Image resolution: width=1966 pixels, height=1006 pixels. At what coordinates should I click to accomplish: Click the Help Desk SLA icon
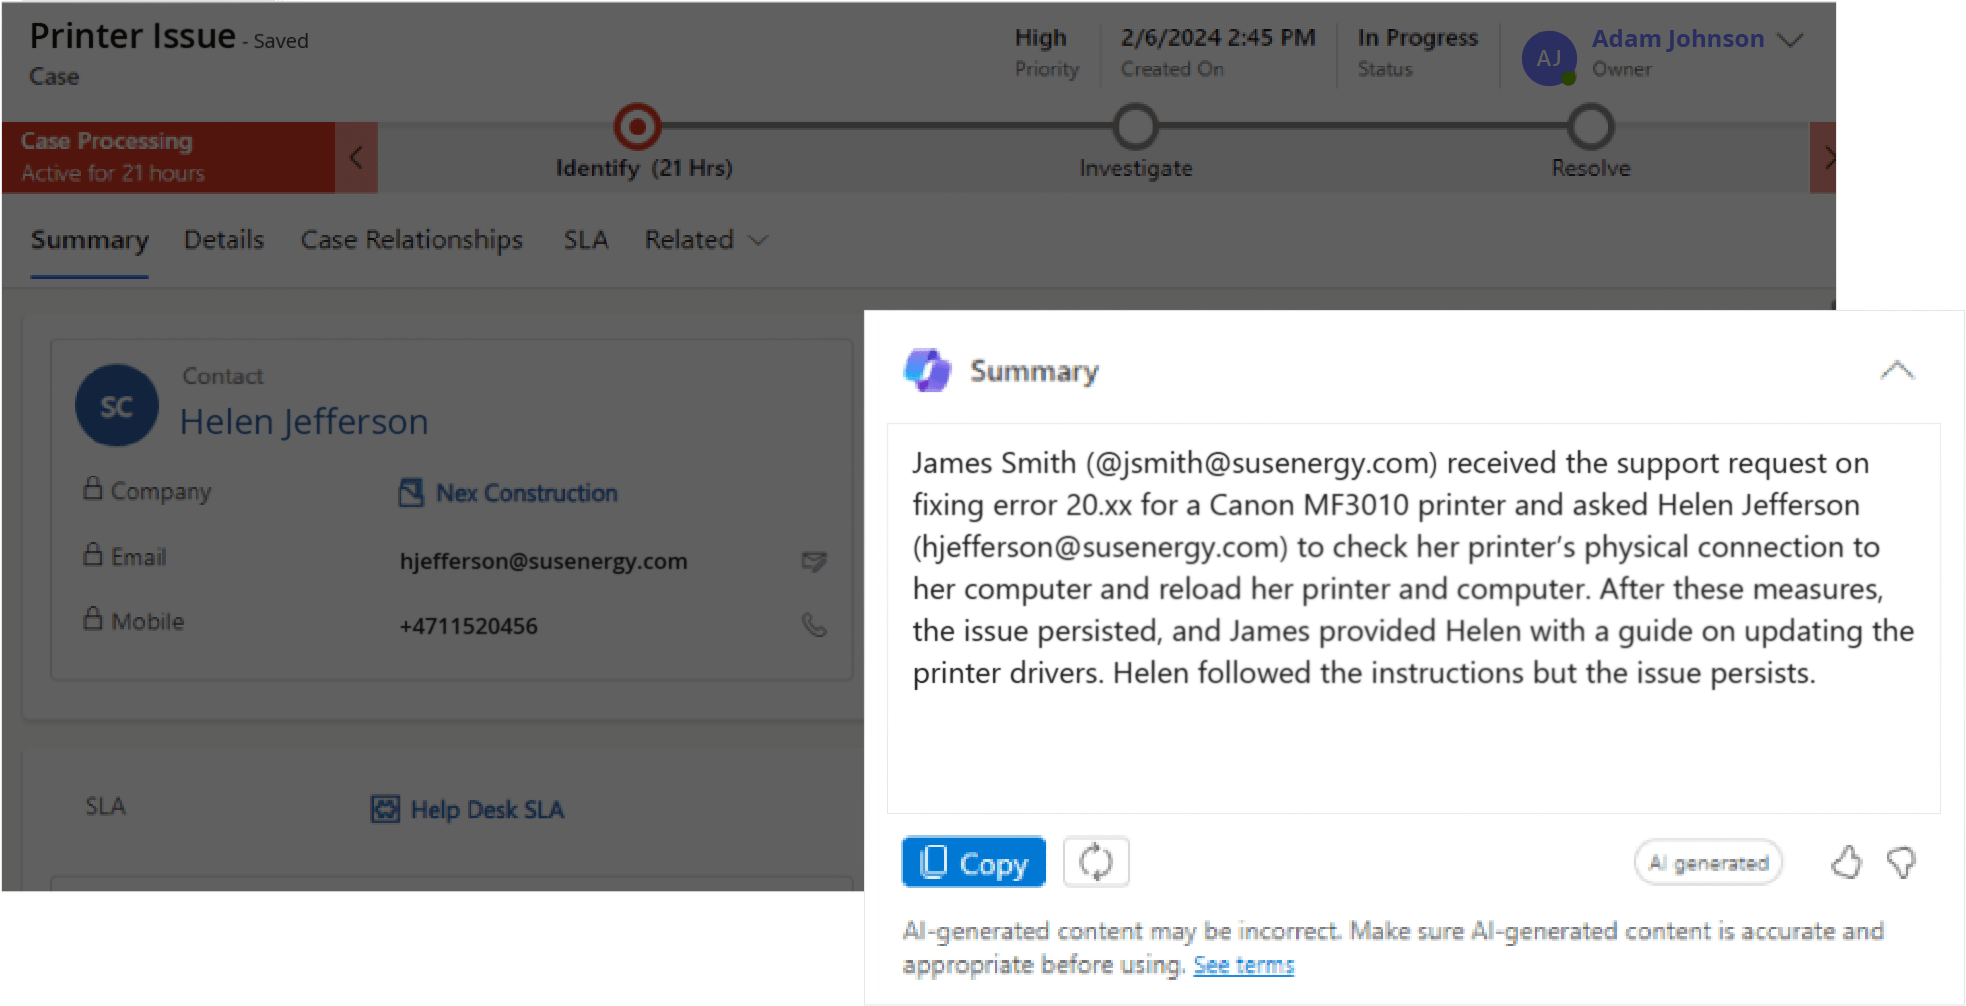point(383,808)
